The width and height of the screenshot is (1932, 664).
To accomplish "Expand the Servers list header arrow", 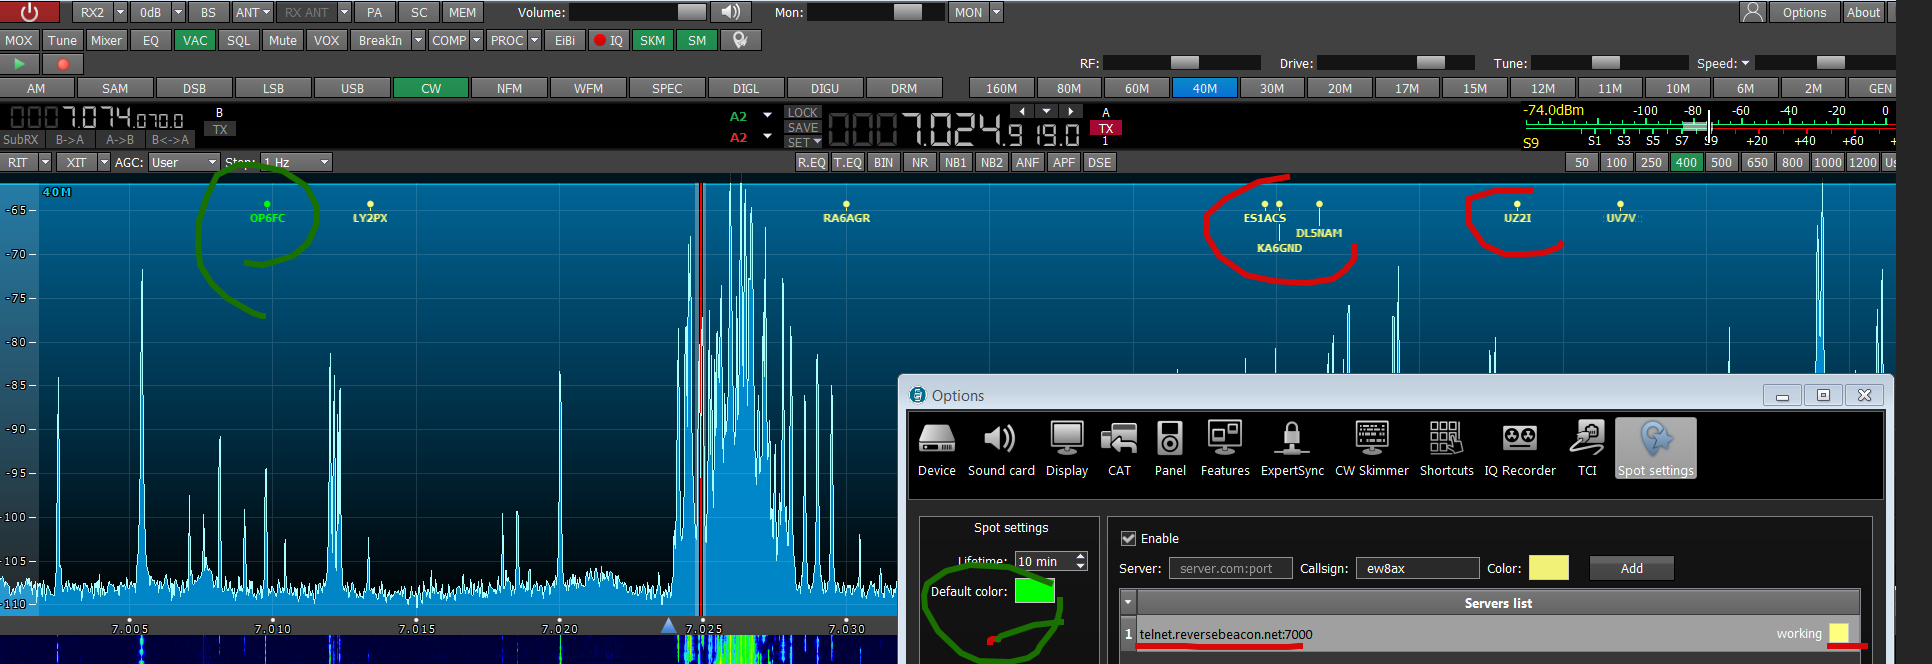I will [x=1129, y=603].
